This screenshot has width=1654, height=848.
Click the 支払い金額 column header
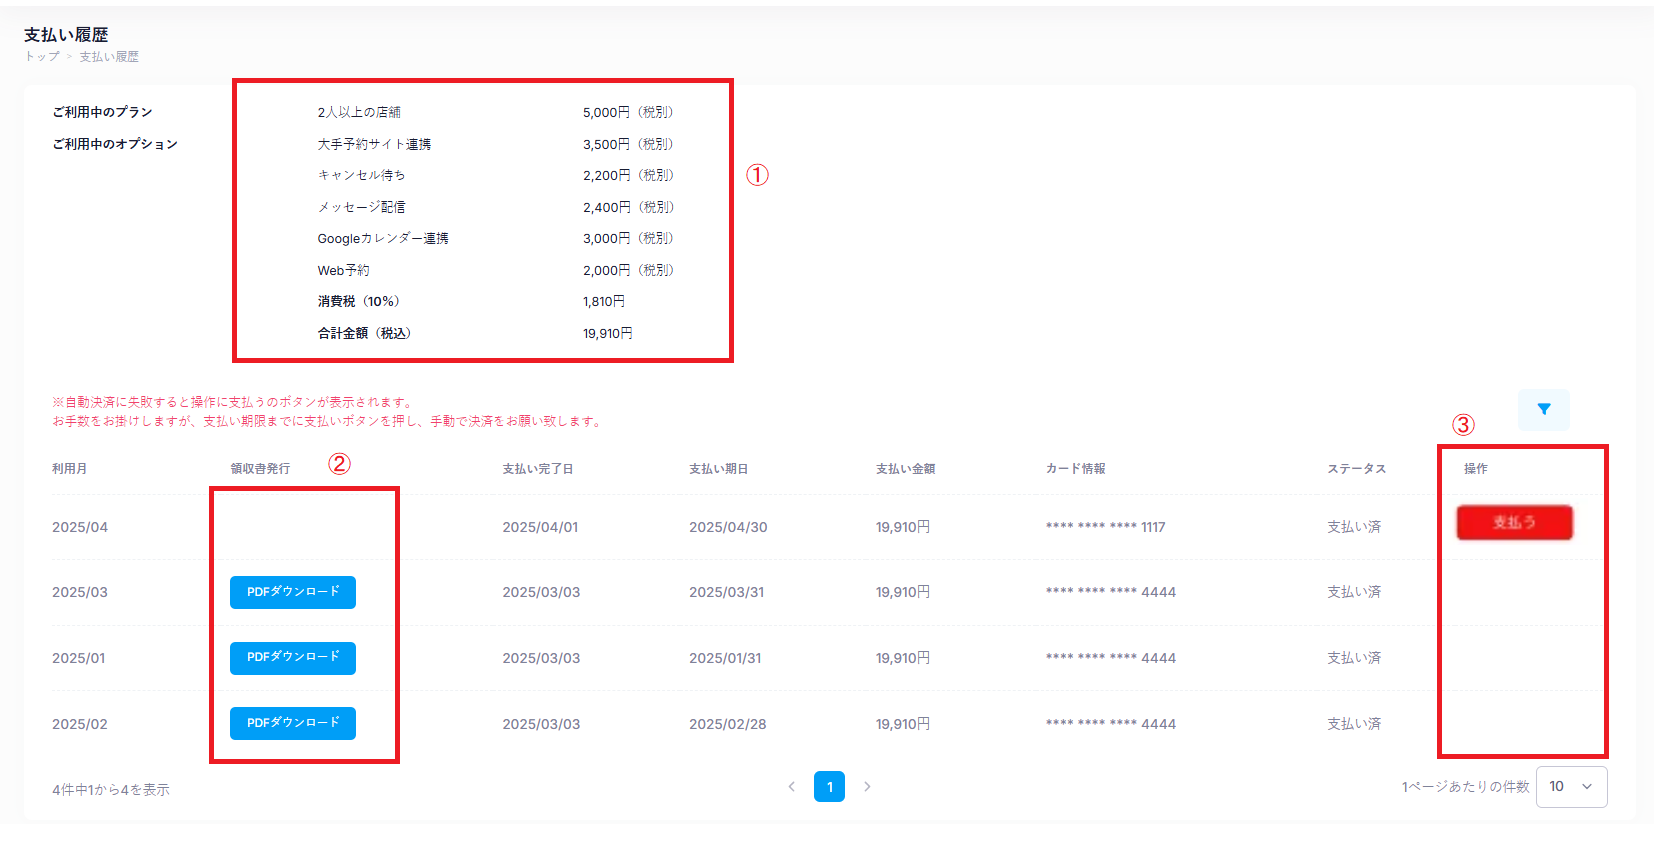pyautogui.click(x=905, y=469)
